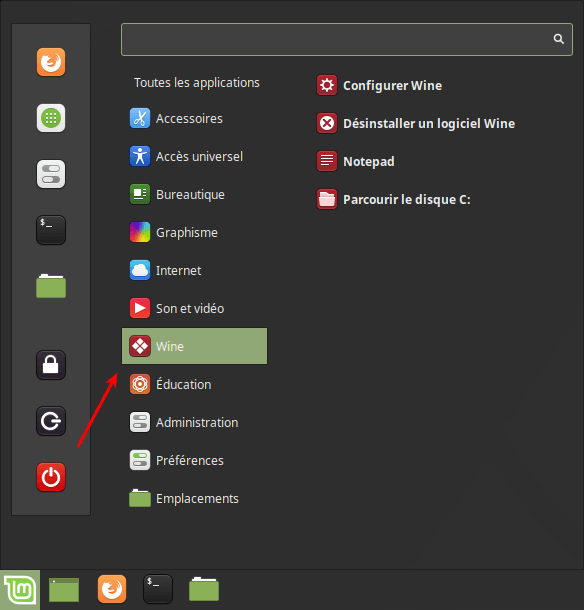Image resolution: width=584 pixels, height=610 pixels.
Task: Open Firefox from the taskbar panel
Action: click(x=112, y=589)
